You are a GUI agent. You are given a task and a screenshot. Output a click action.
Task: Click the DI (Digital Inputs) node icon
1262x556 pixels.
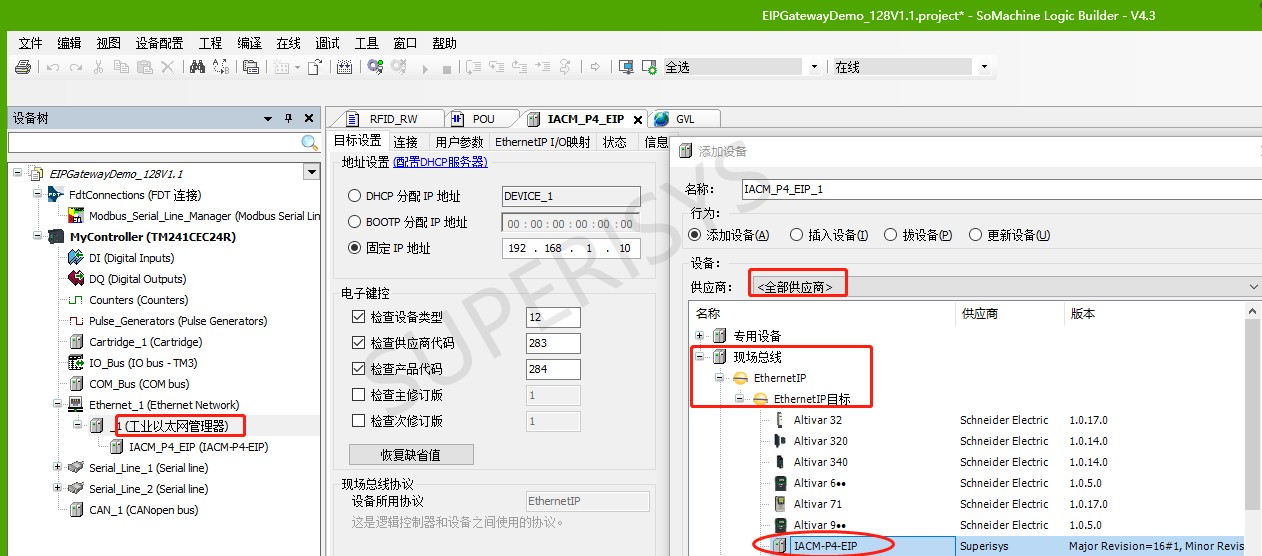tap(76, 258)
